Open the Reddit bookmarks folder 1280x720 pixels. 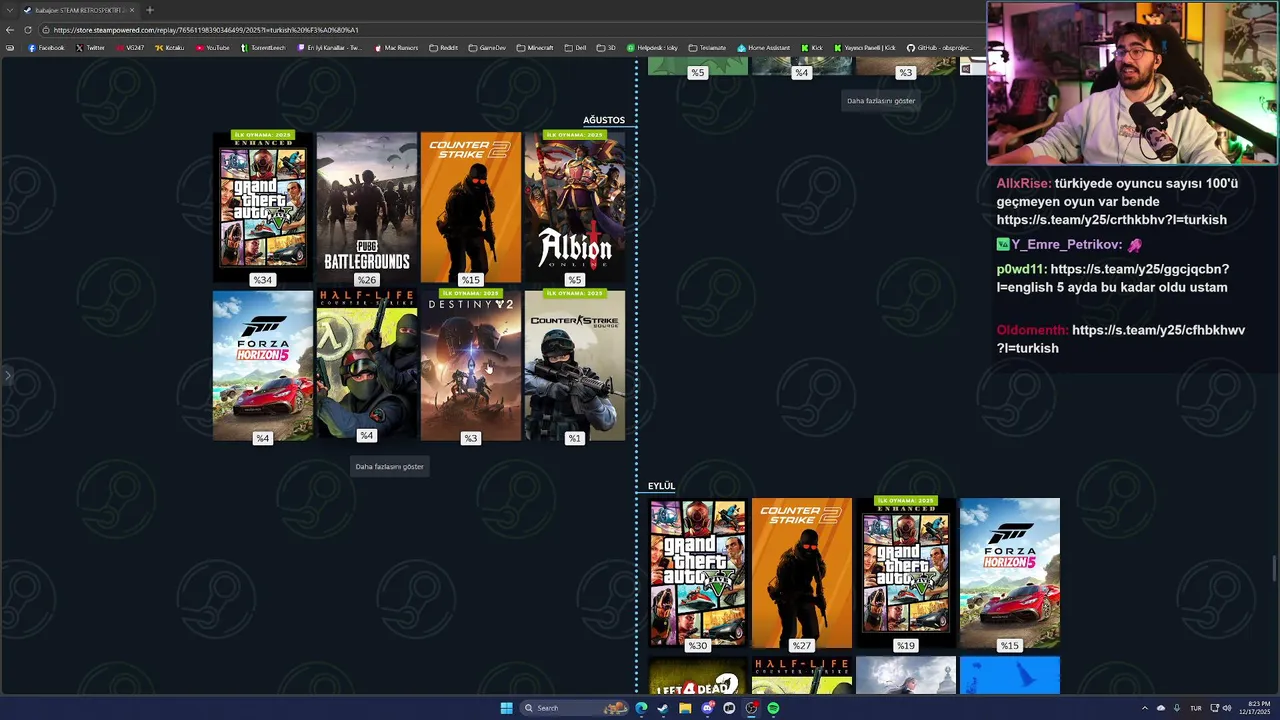tap(443, 48)
